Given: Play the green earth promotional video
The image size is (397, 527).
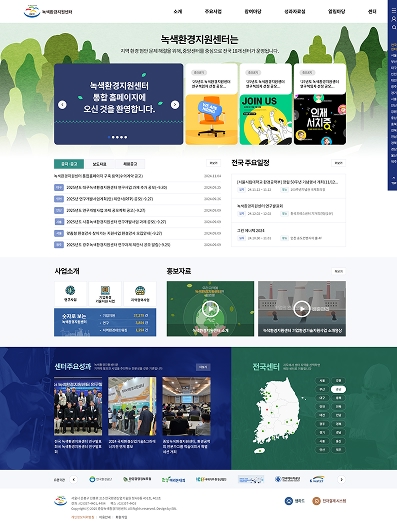Looking at the screenshot, I should pyautogui.click(x=210, y=309).
